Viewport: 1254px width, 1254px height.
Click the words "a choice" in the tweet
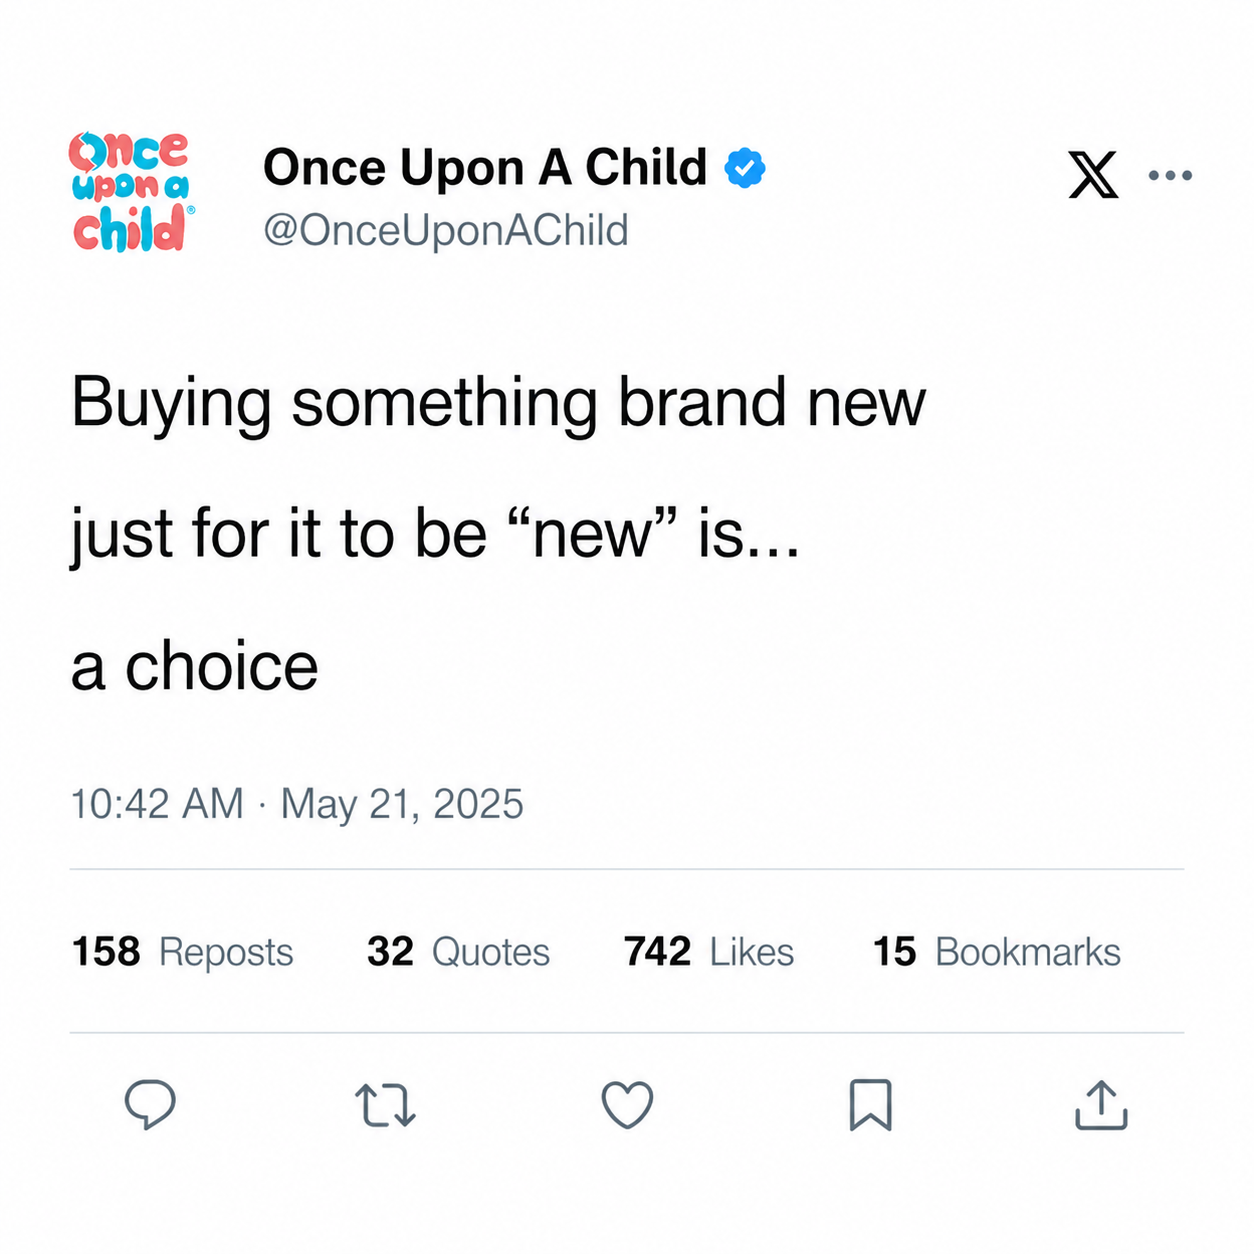[x=194, y=667]
